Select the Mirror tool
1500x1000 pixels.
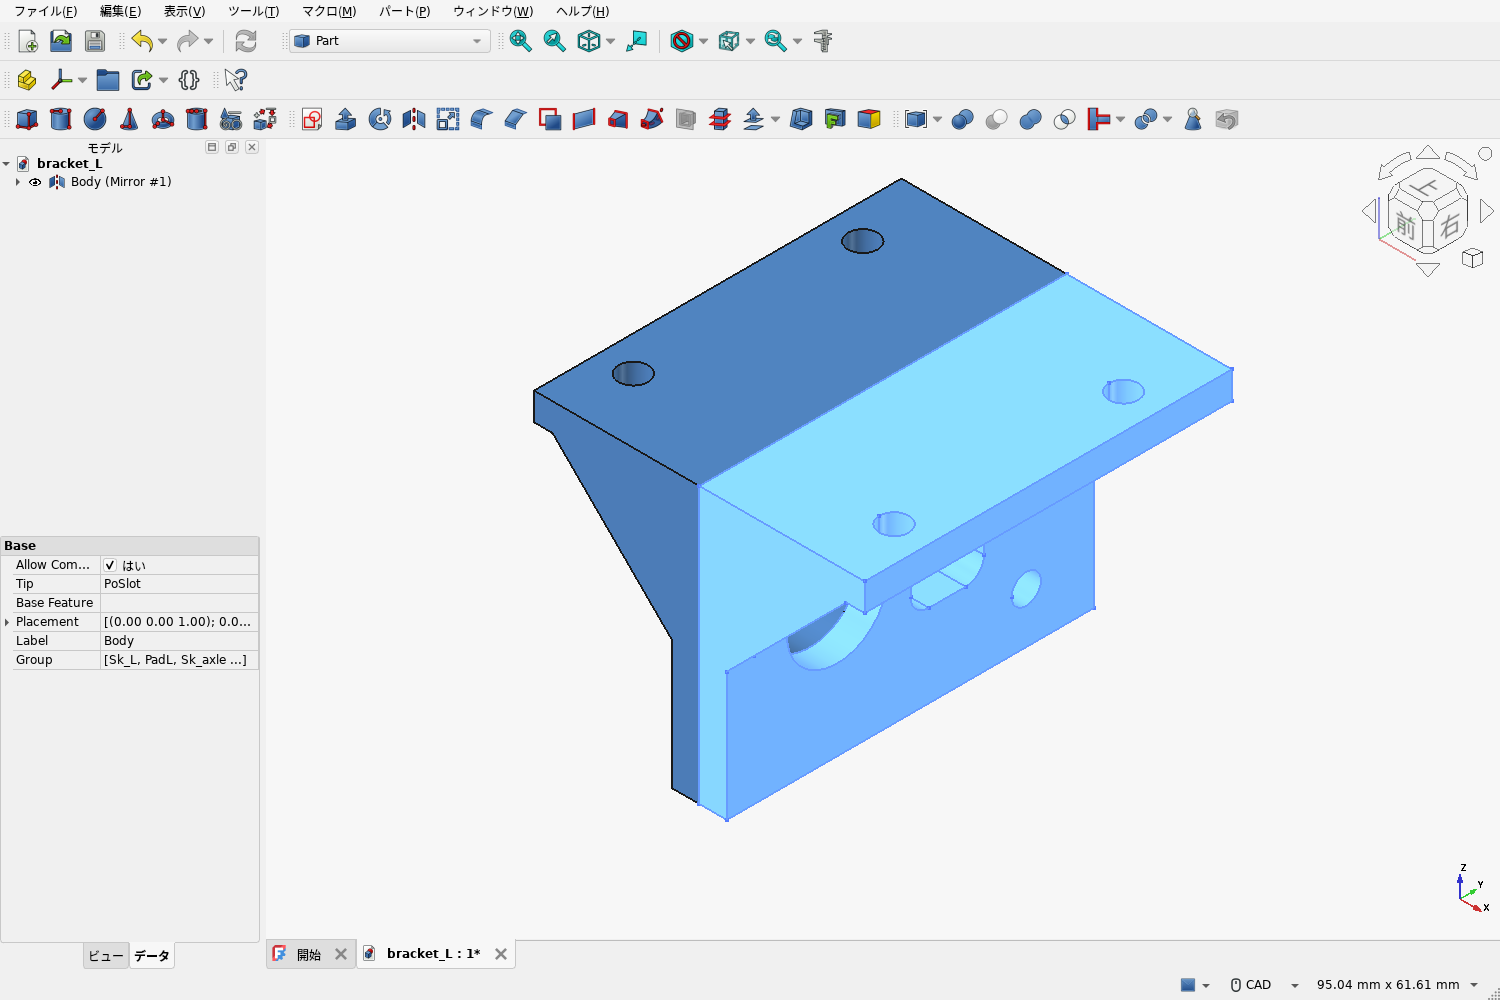pos(414,120)
